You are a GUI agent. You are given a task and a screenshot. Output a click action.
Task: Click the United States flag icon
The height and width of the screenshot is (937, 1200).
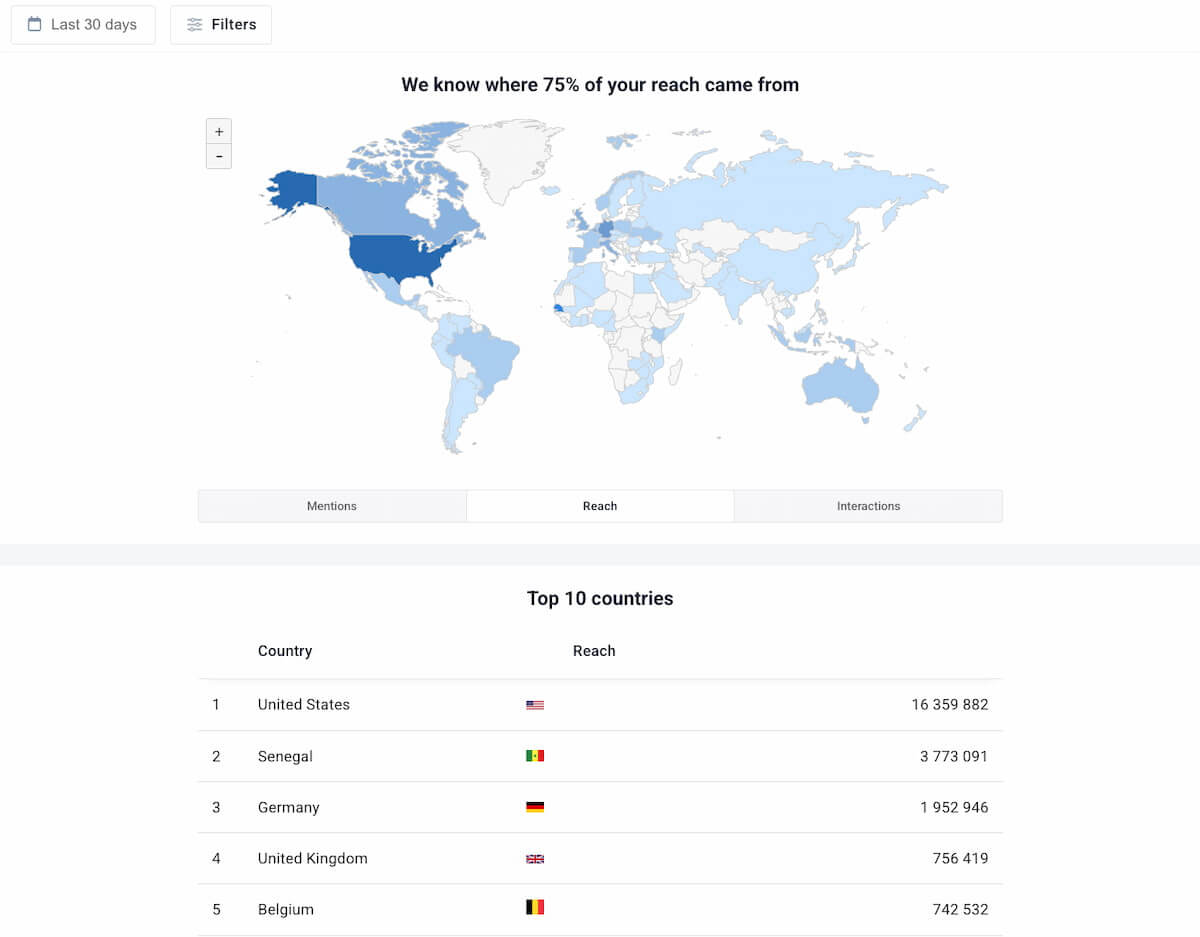pyautogui.click(x=534, y=704)
